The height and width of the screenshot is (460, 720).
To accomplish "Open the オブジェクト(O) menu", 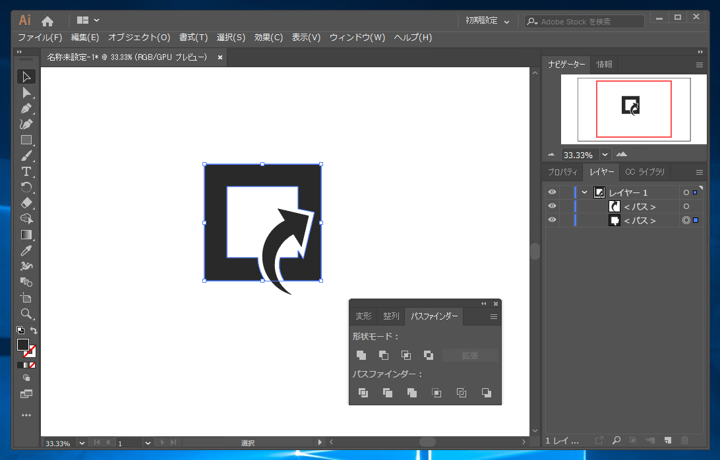I will point(139,38).
